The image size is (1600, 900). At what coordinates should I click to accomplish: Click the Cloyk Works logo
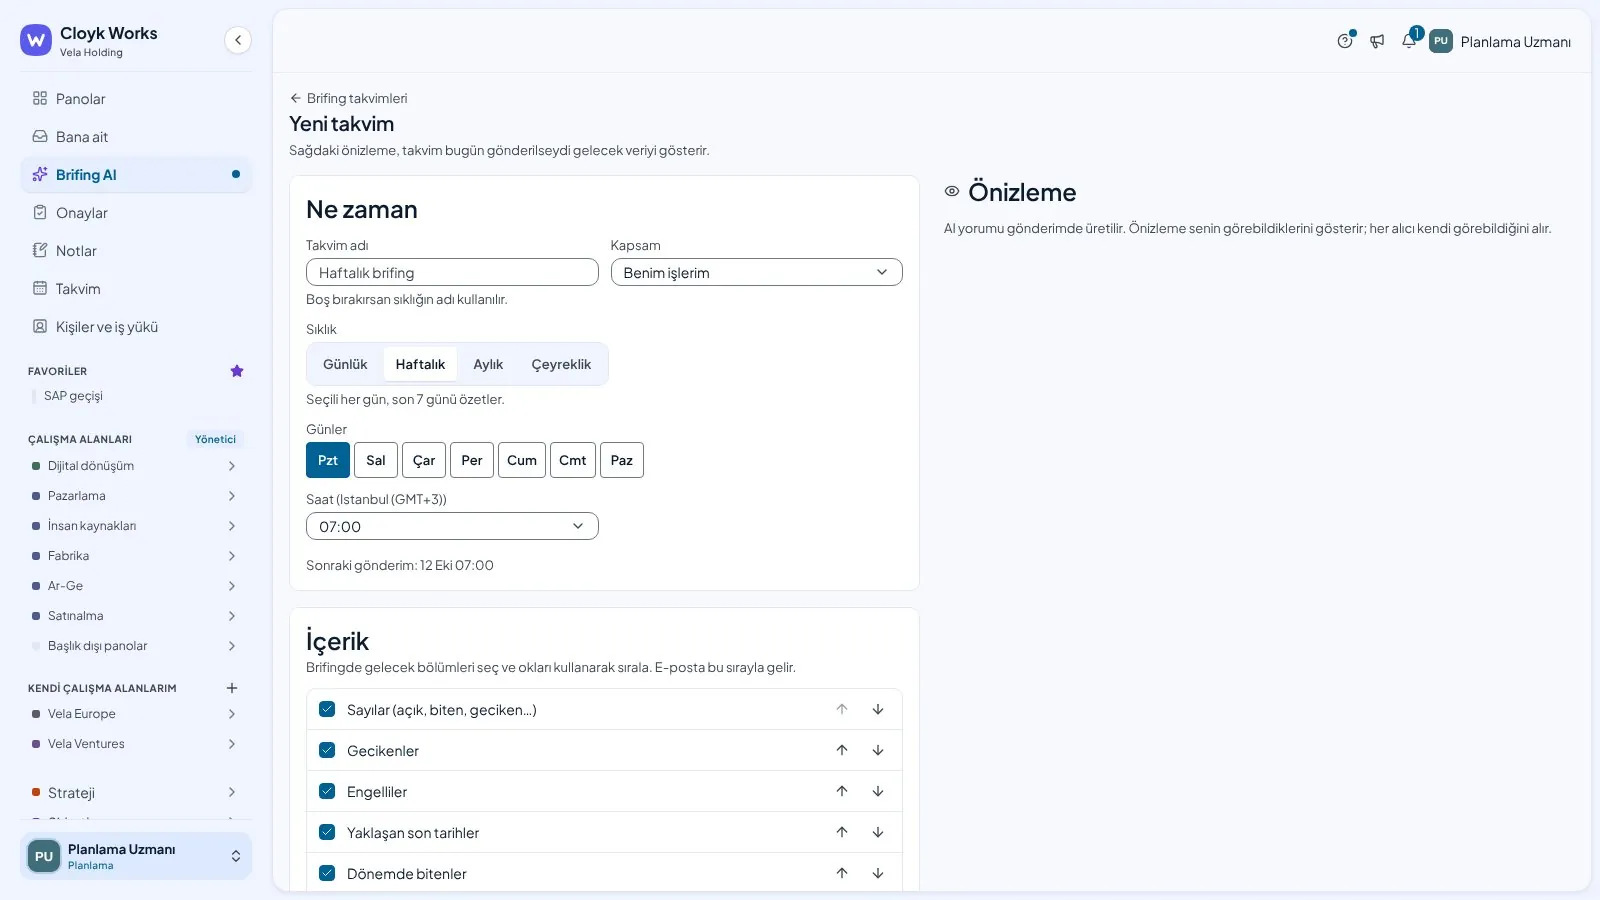[36, 40]
